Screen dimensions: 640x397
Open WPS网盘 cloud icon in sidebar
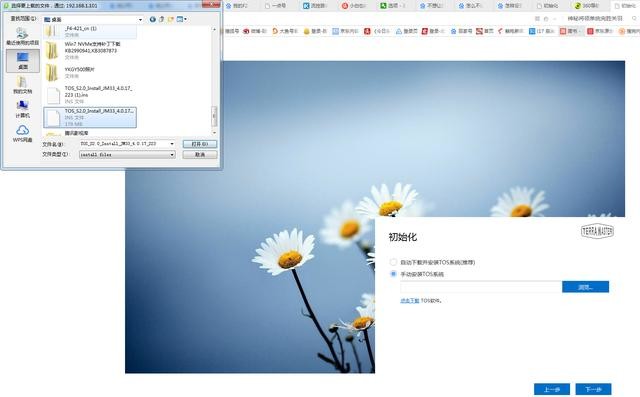click(22, 134)
